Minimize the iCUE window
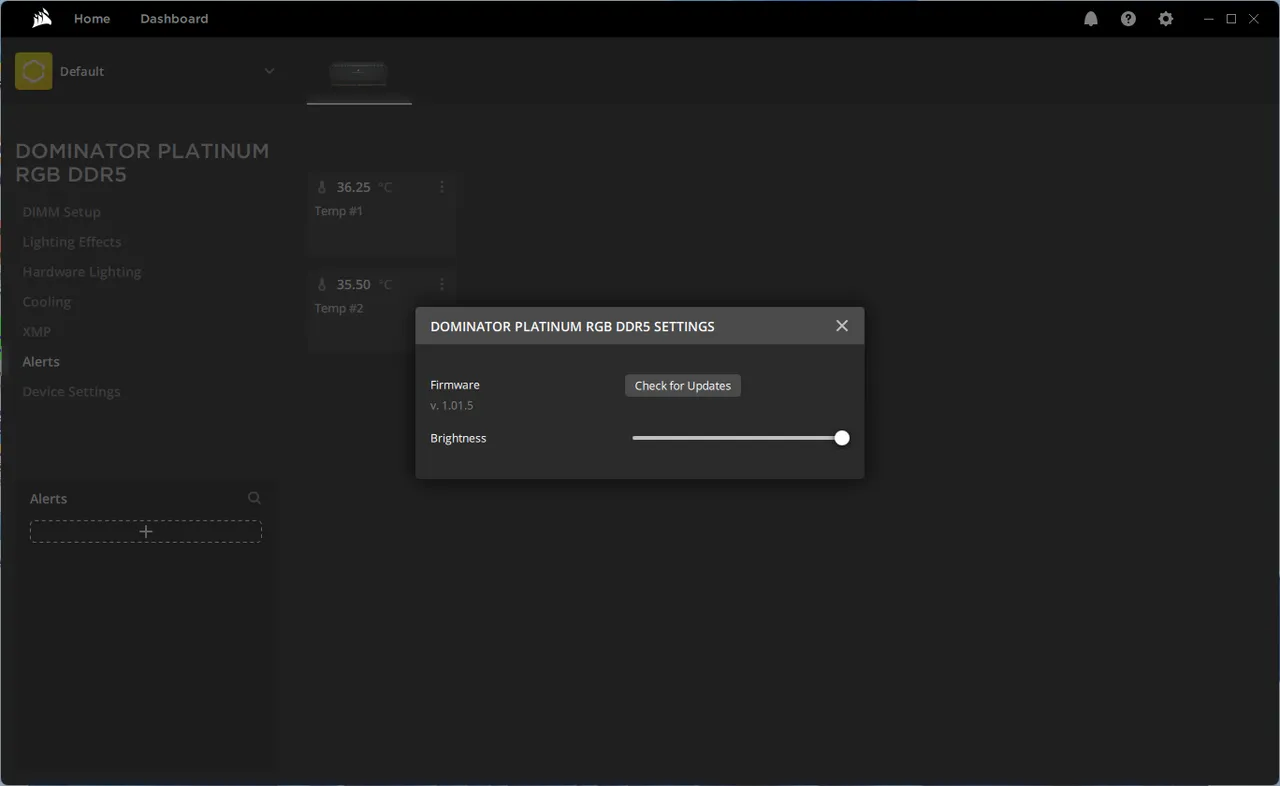 point(1209,19)
